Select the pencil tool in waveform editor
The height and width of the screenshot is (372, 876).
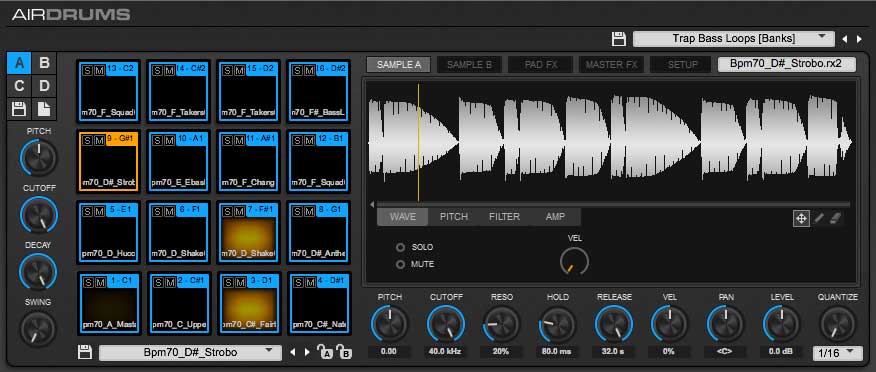(818, 218)
